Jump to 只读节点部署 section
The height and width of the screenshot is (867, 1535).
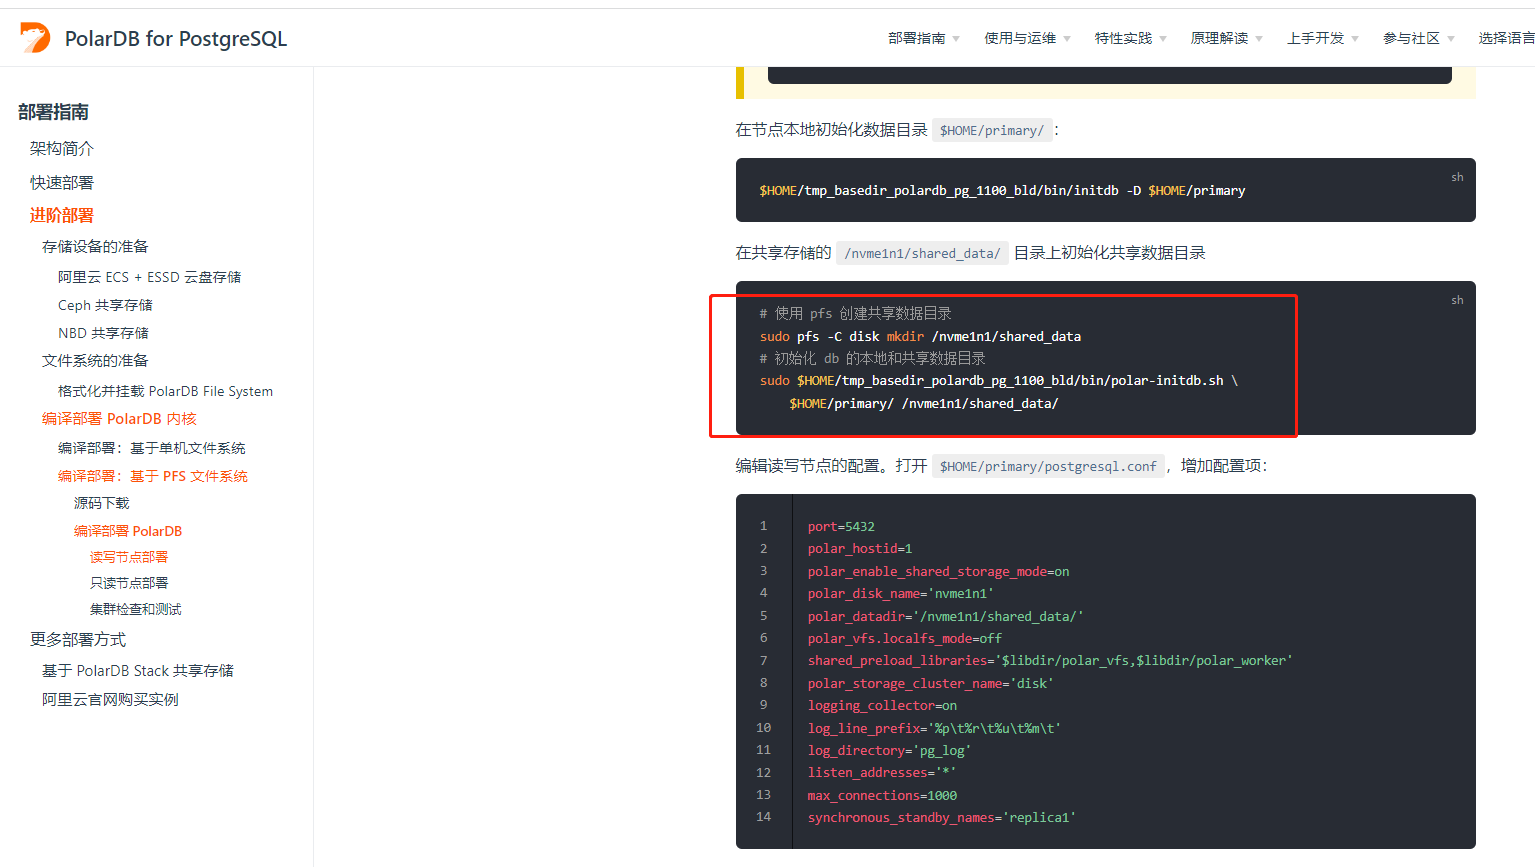(129, 583)
